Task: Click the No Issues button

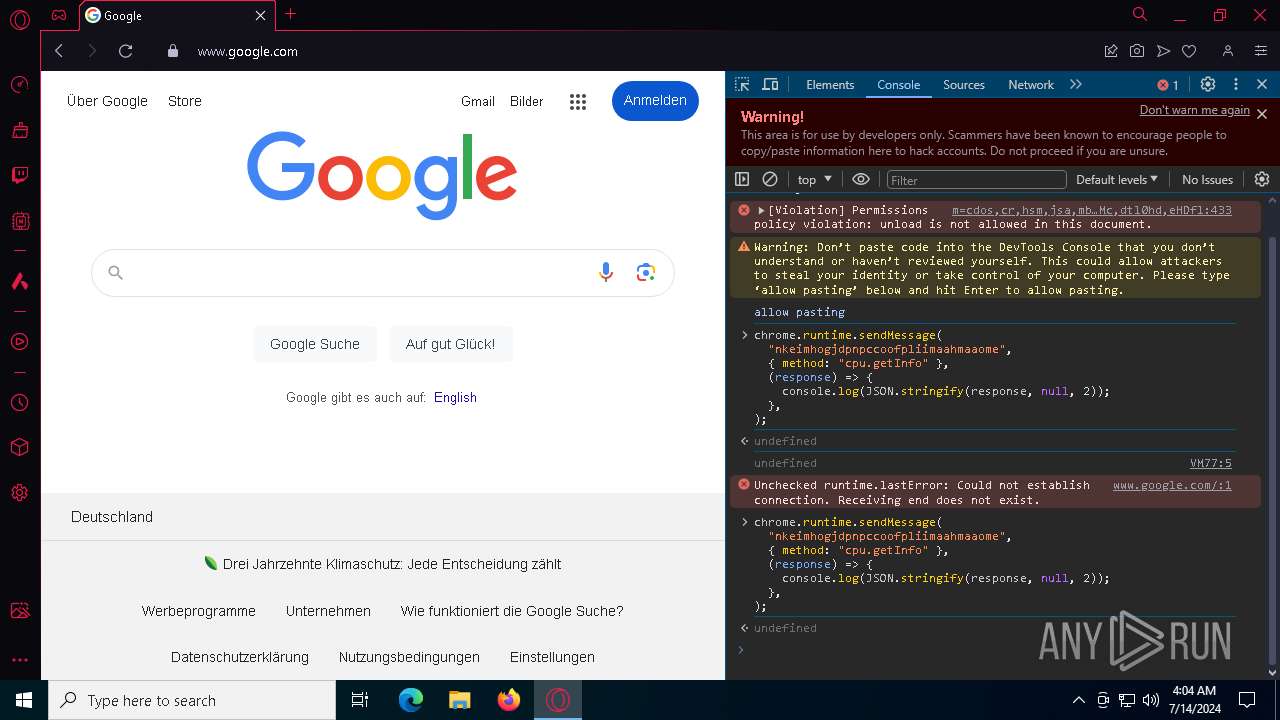Action: (1207, 180)
